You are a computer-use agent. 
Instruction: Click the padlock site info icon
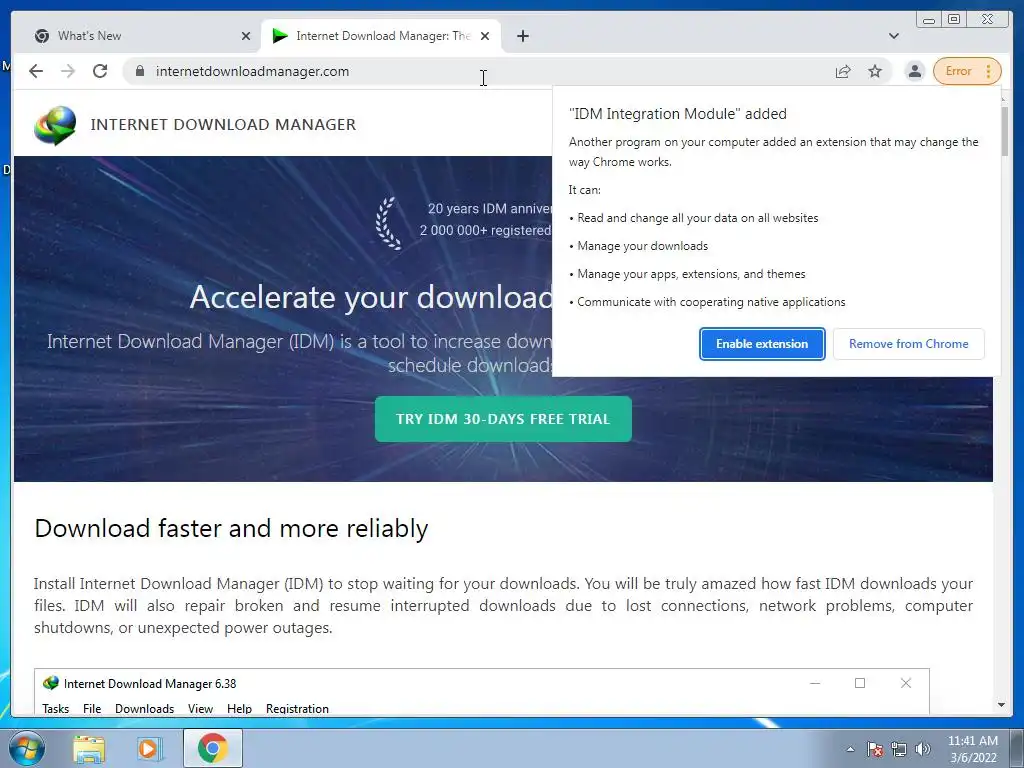140,71
